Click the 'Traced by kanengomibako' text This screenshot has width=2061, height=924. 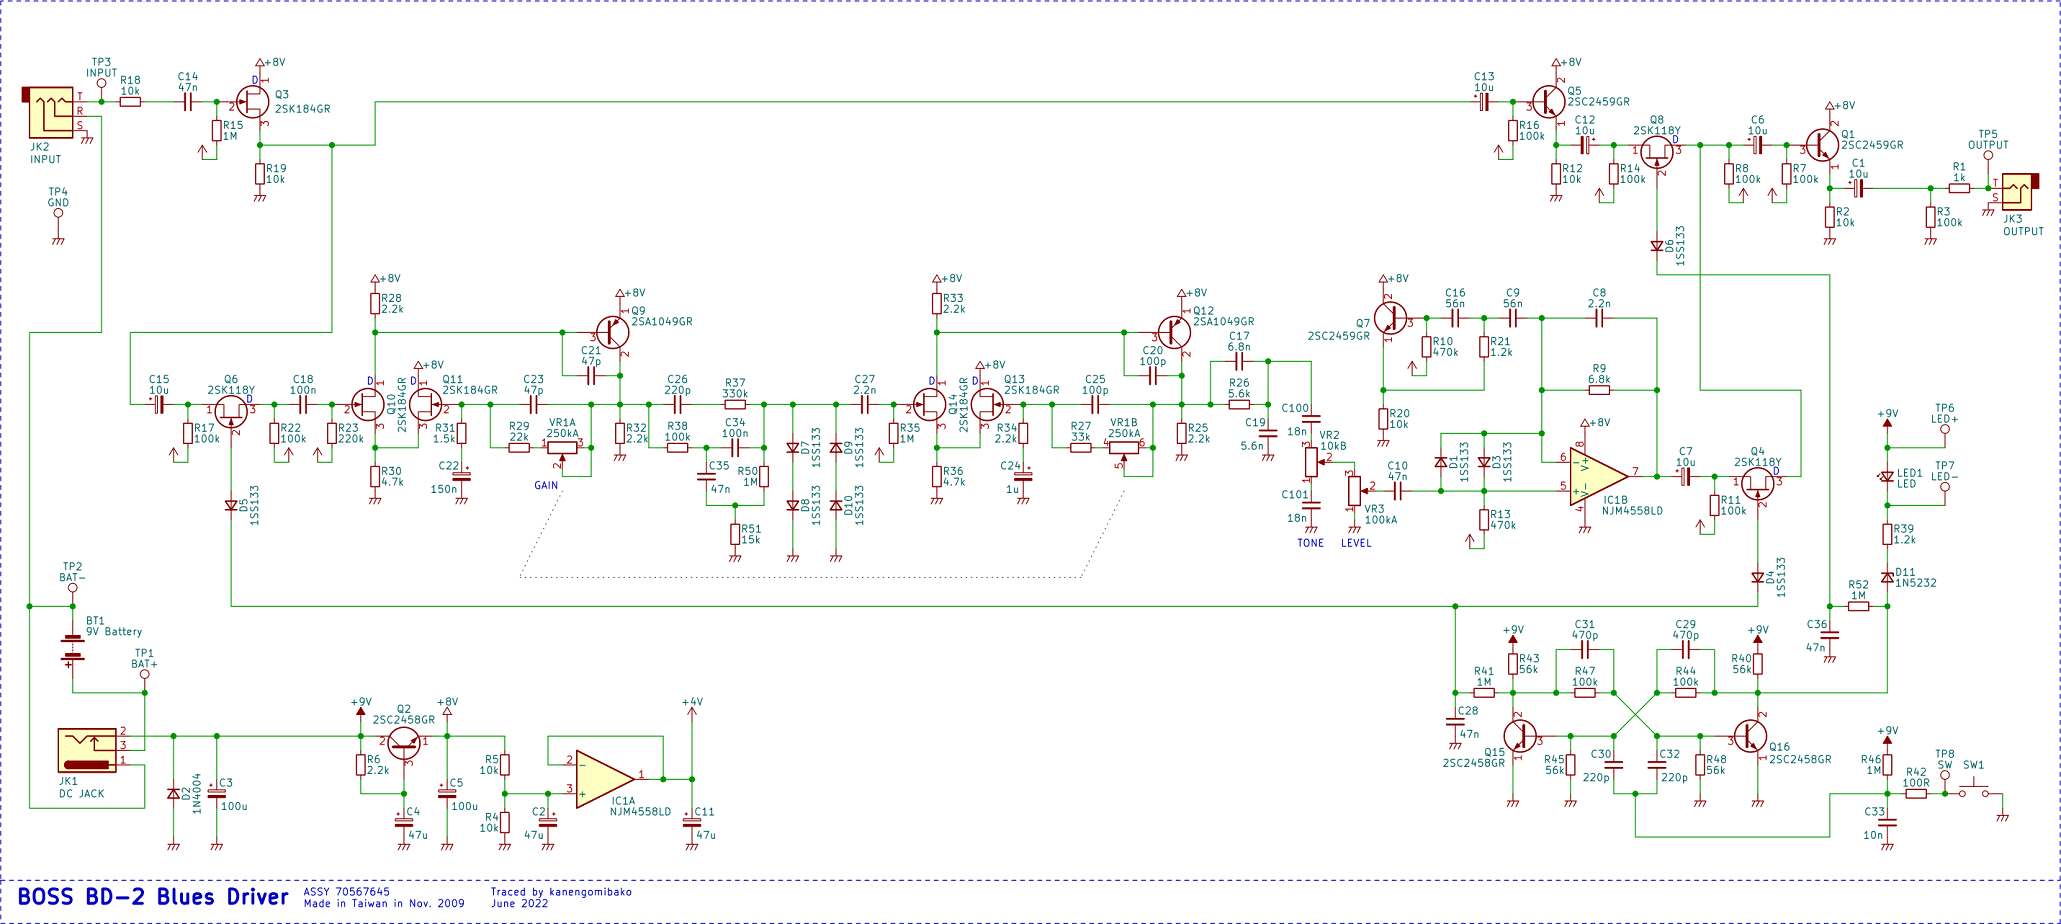(x=561, y=891)
